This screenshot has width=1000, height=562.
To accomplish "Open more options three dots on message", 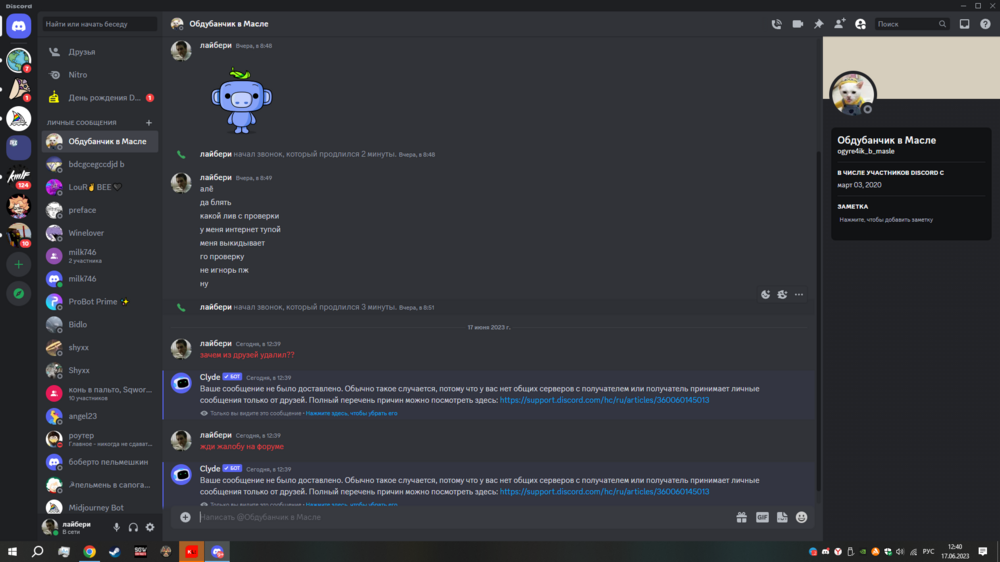I will pos(798,295).
